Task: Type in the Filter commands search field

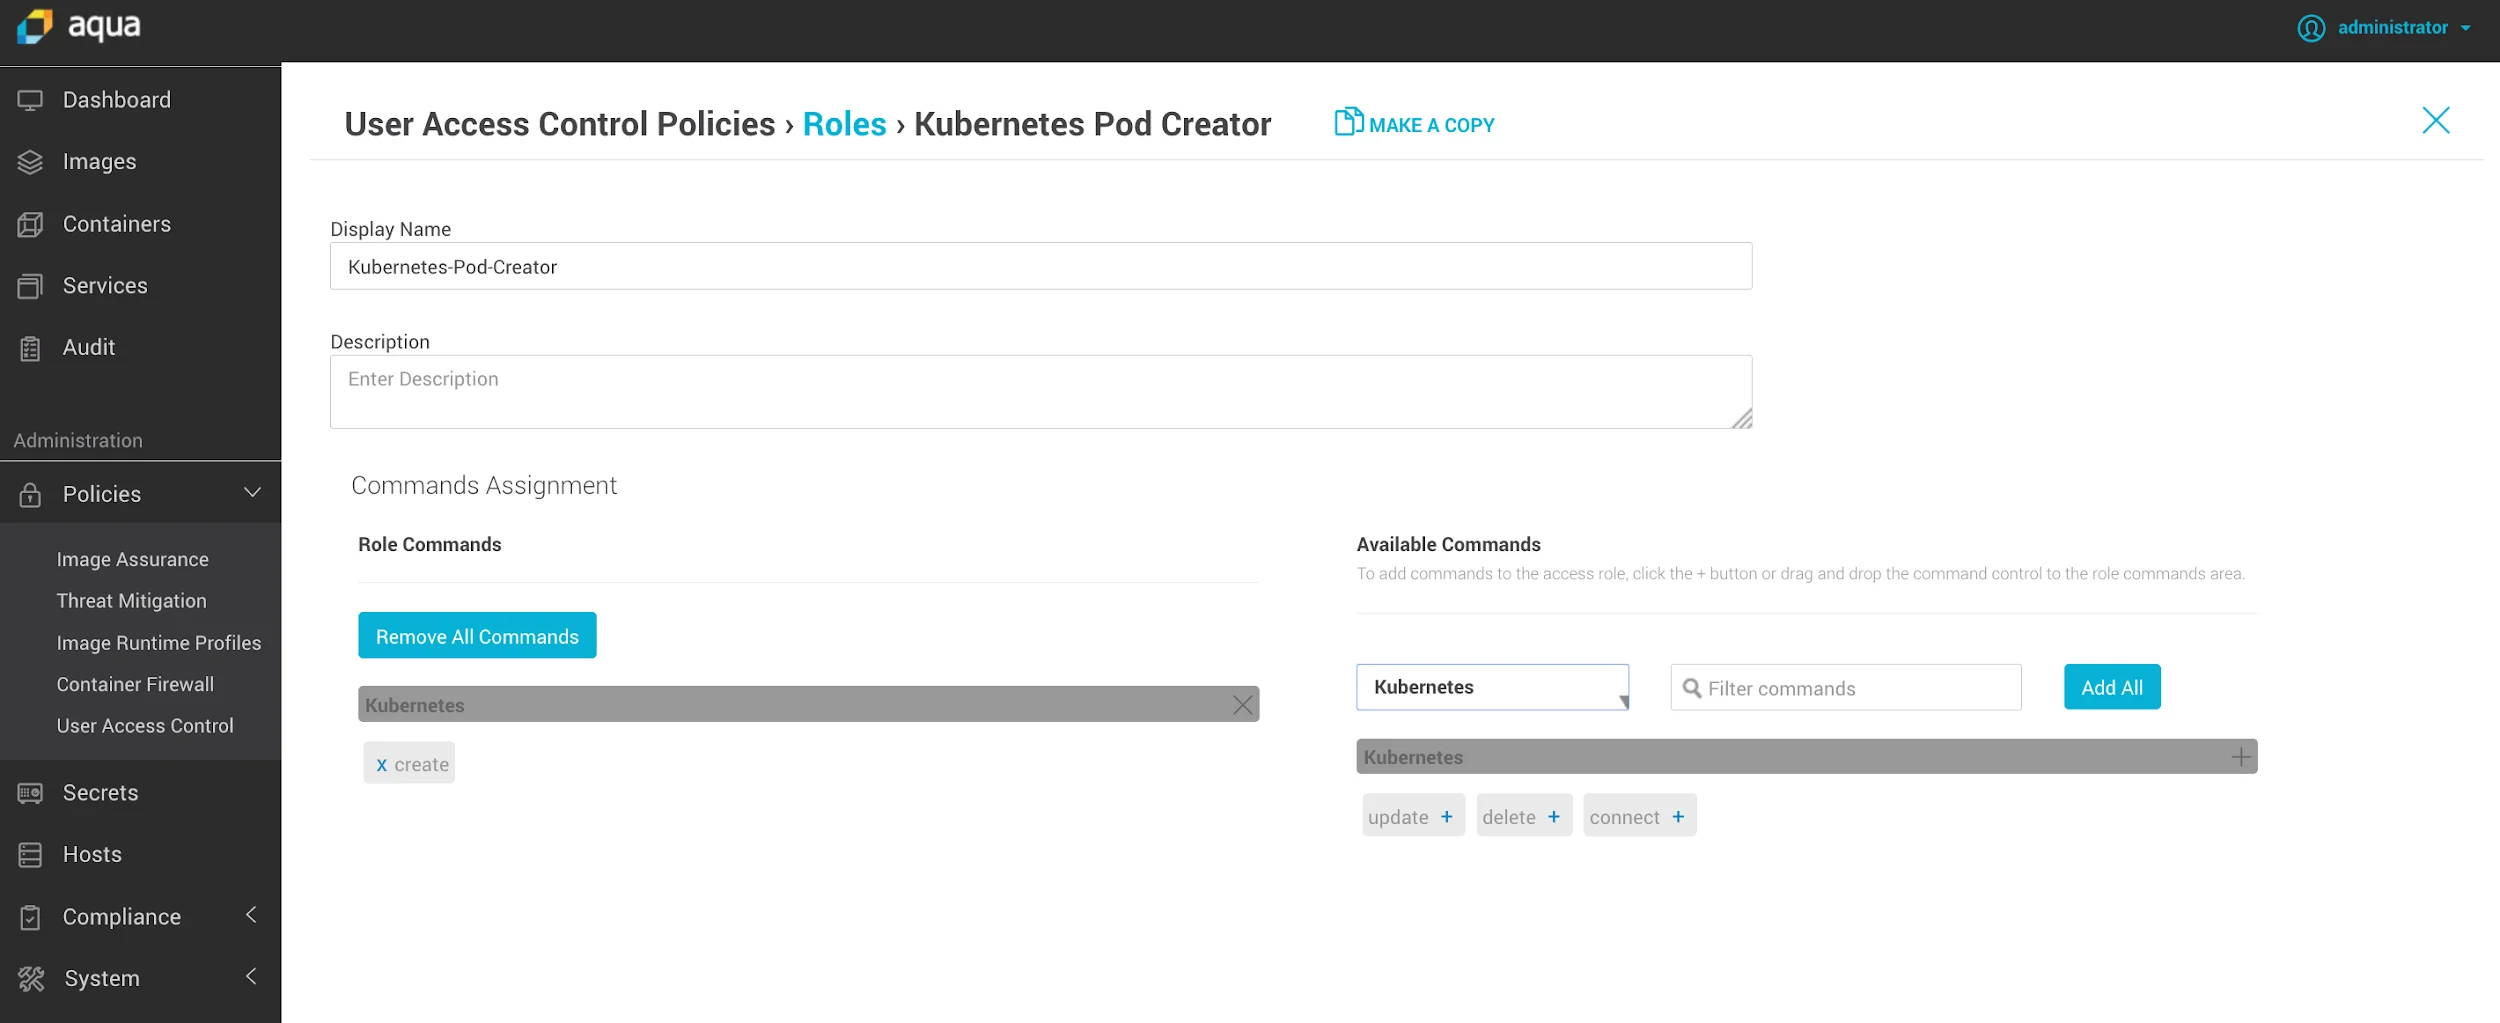Action: click(x=1845, y=687)
